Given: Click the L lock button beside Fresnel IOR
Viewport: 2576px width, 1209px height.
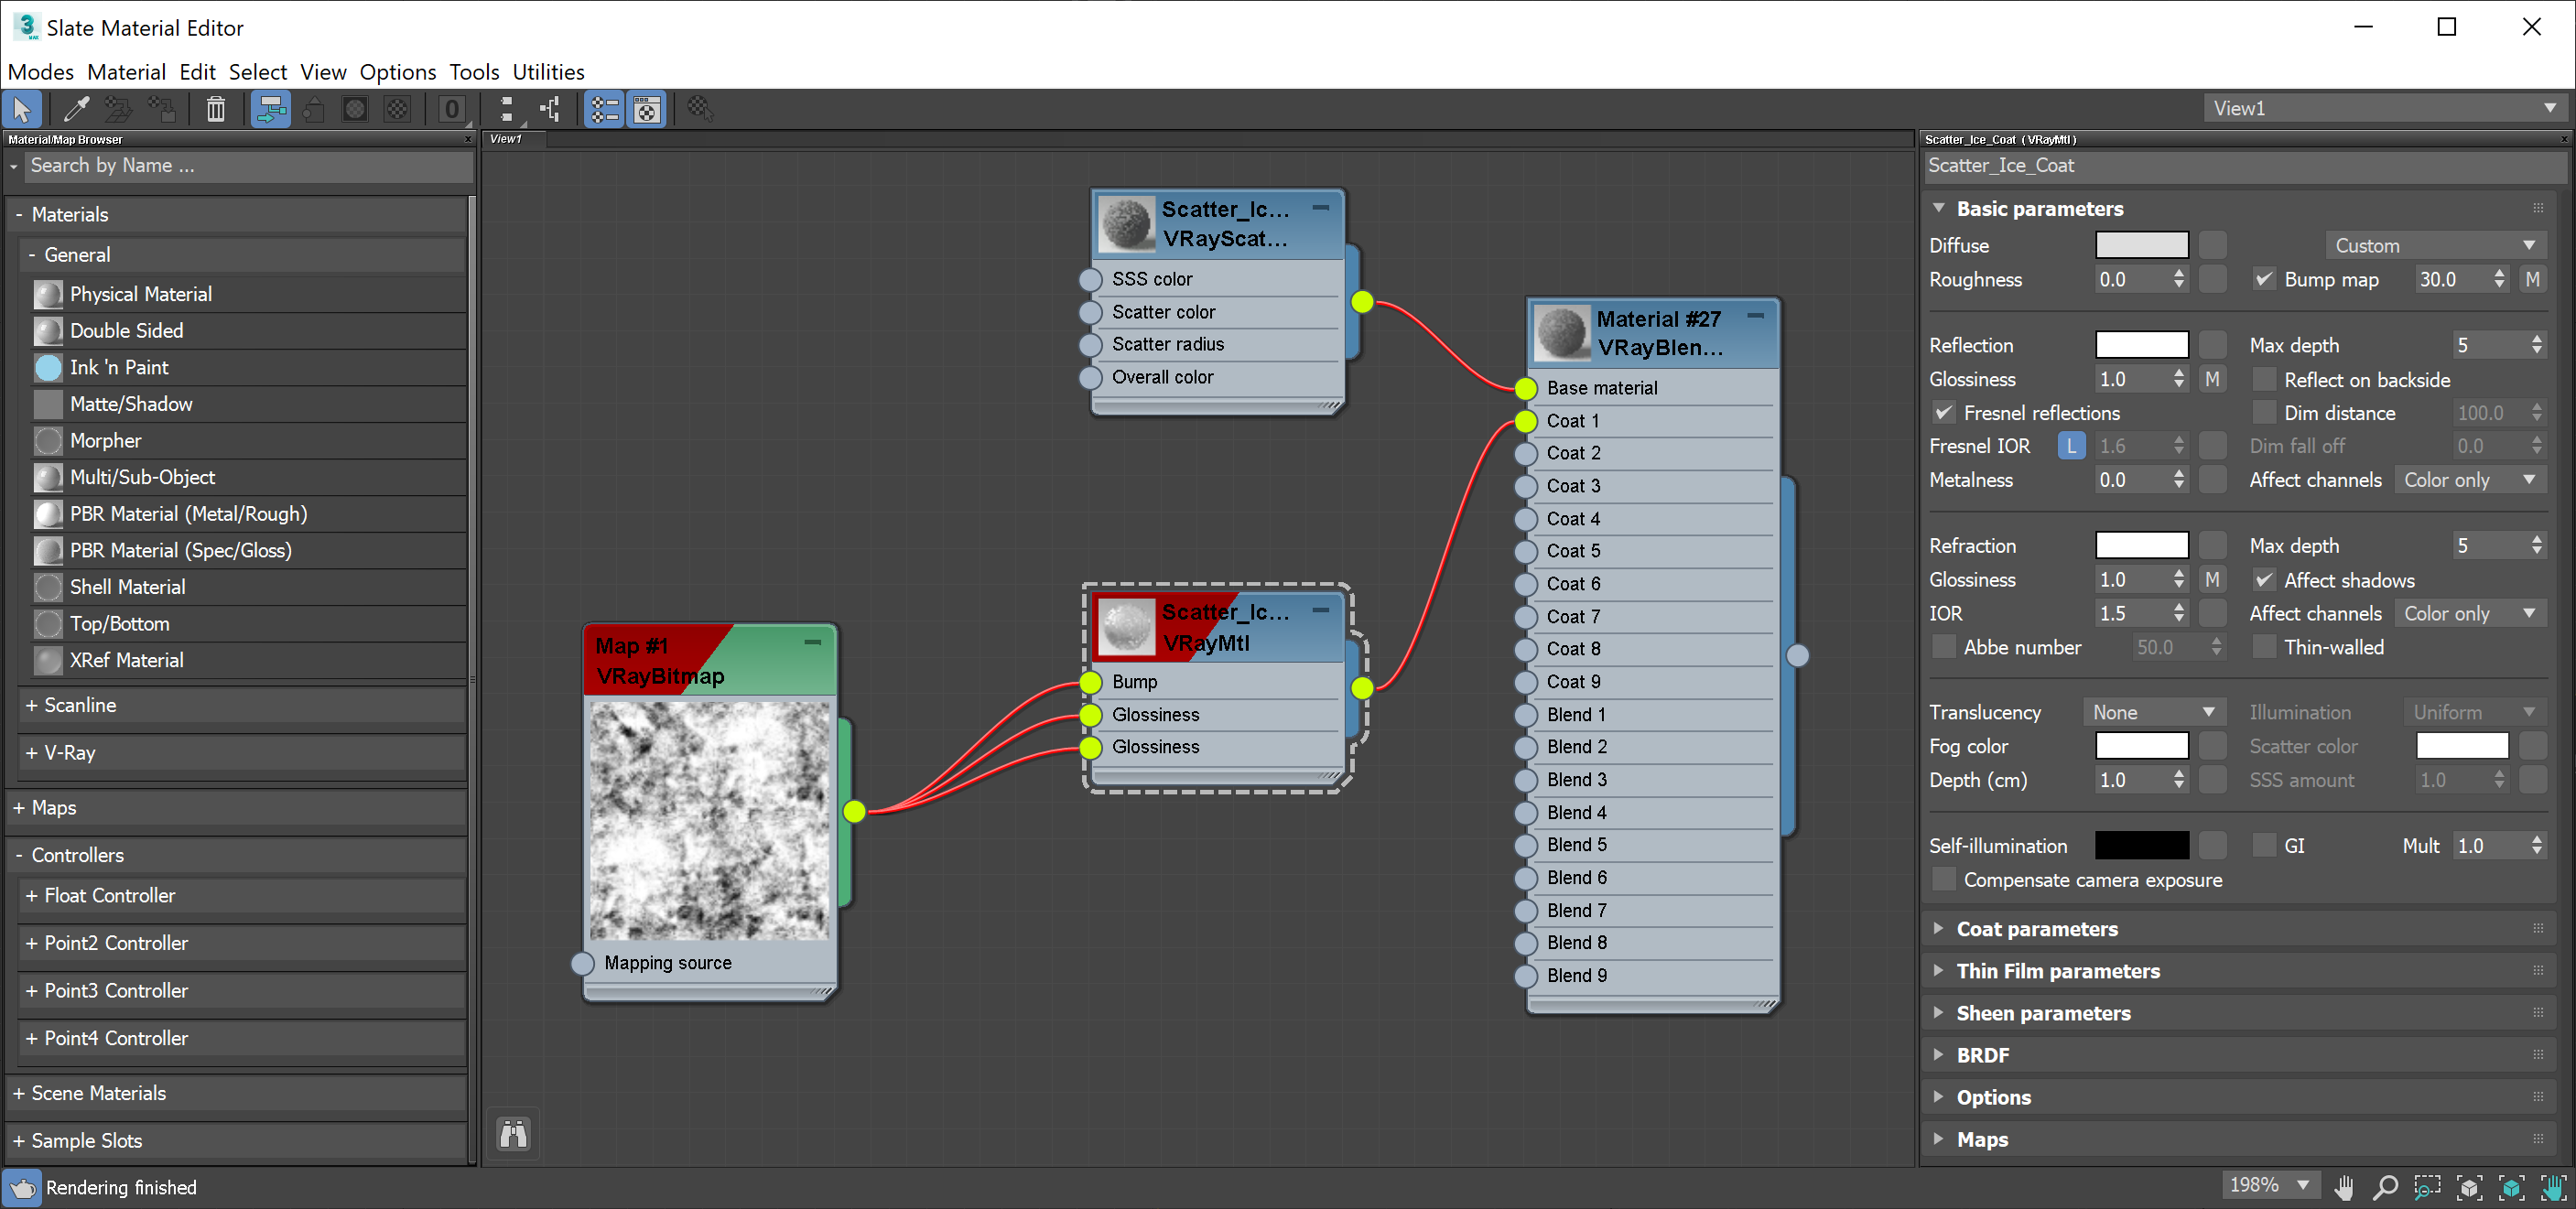Looking at the screenshot, I should (x=2071, y=445).
